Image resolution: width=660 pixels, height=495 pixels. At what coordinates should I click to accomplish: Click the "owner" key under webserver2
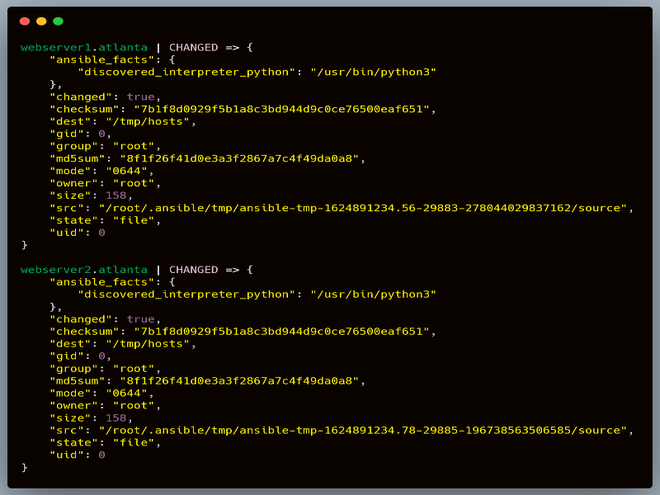tap(74, 405)
